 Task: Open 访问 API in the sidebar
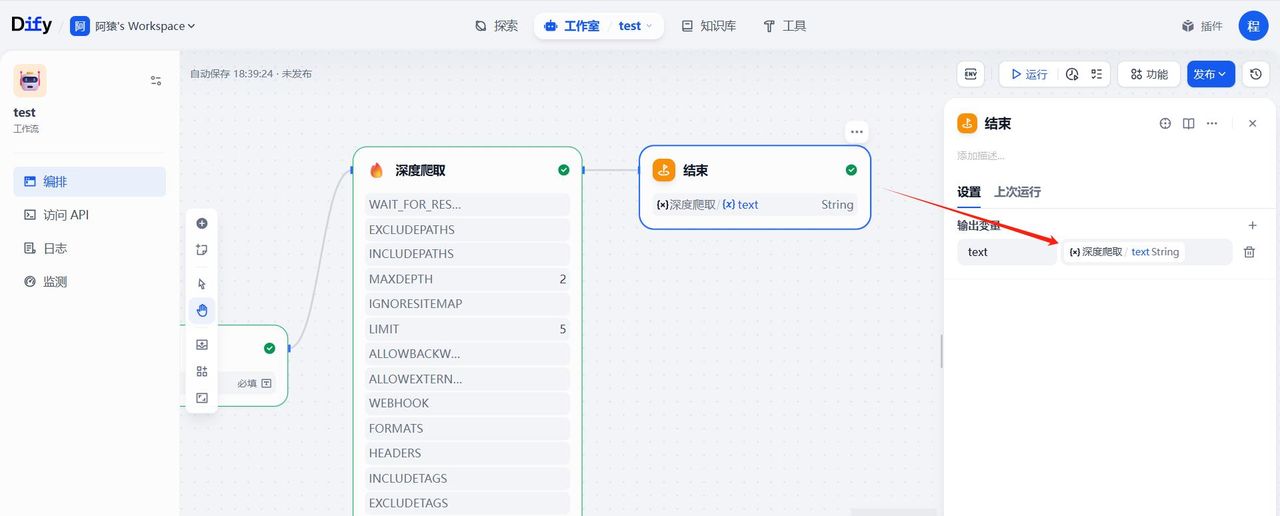(x=90, y=215)
